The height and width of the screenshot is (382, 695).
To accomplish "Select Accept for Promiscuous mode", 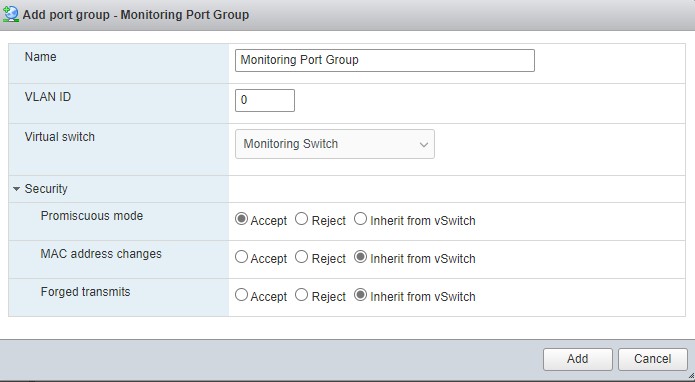I will 241,219.
